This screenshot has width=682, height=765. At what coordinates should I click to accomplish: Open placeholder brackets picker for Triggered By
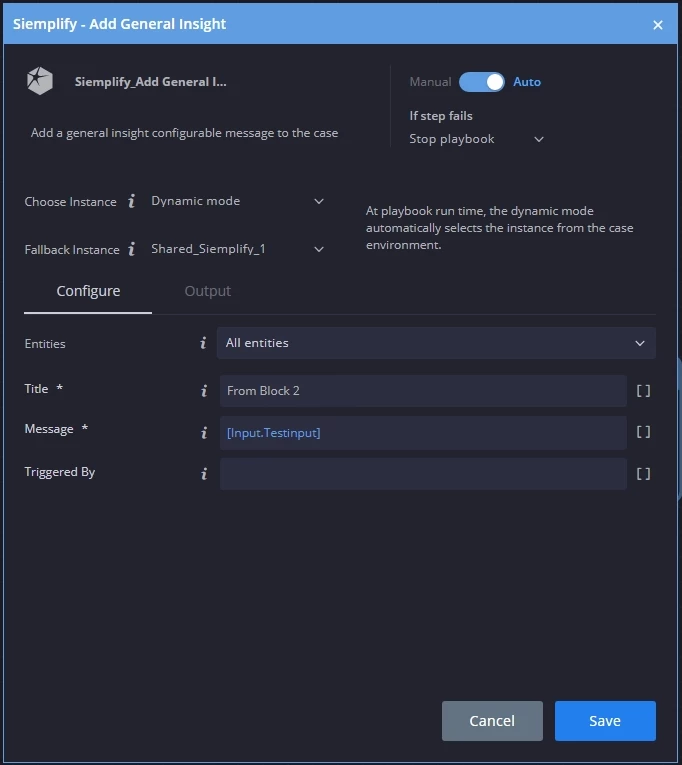643,474
